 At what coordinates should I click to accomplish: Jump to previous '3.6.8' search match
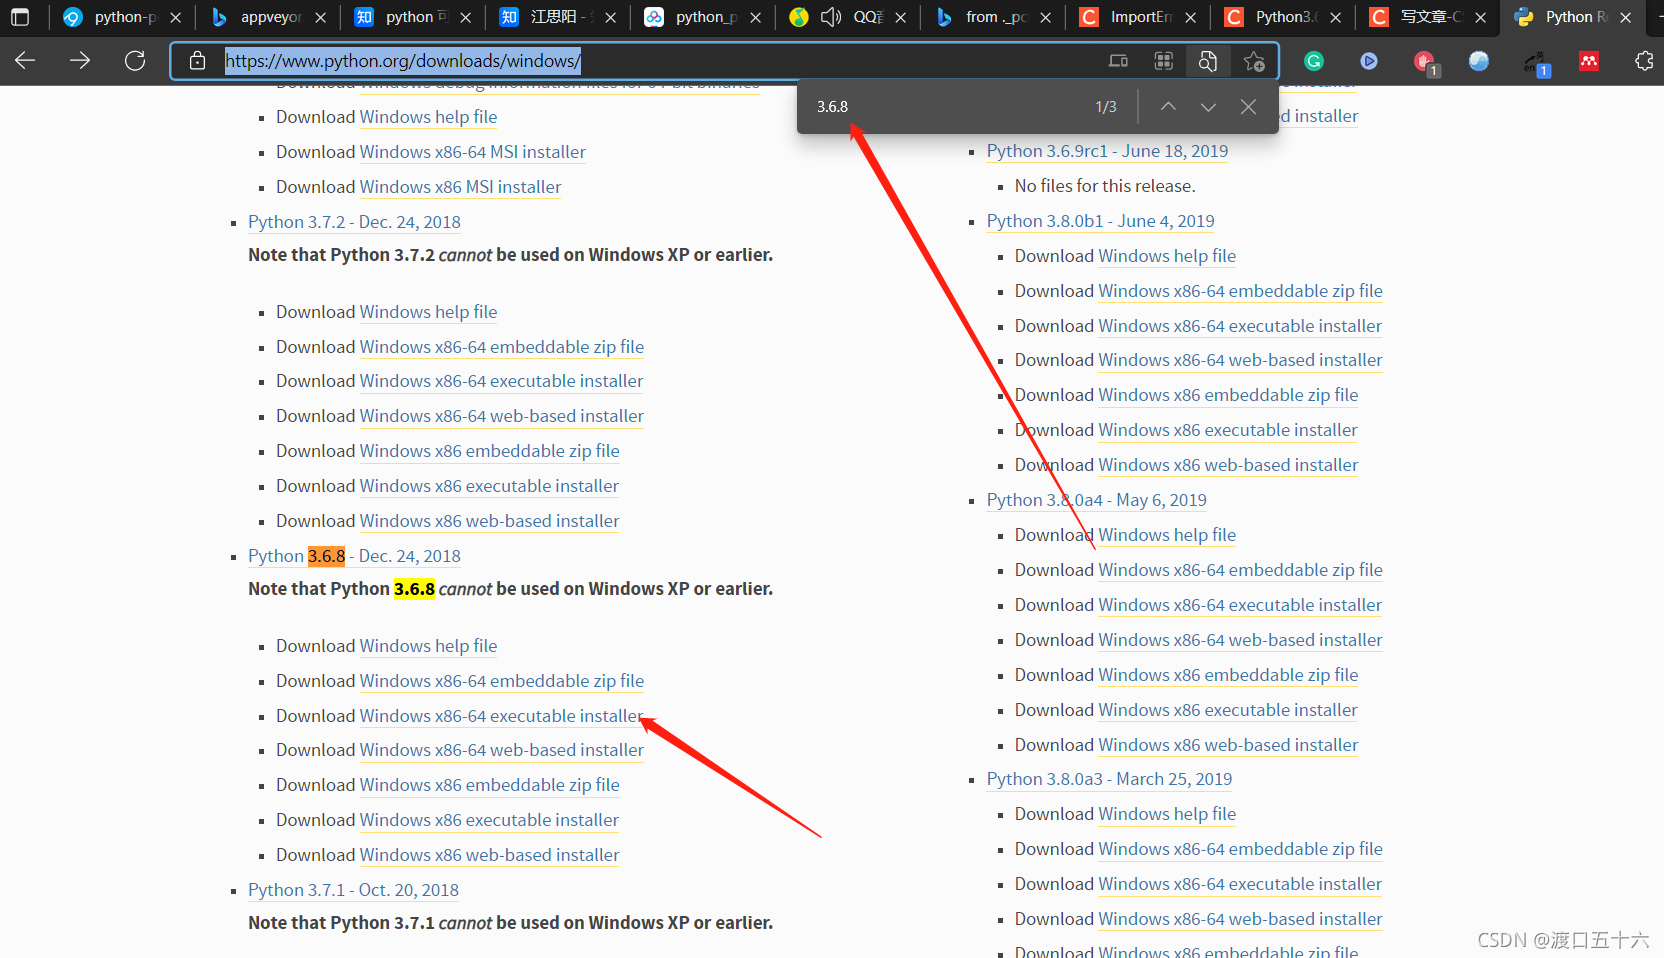tap(1168, 106)
